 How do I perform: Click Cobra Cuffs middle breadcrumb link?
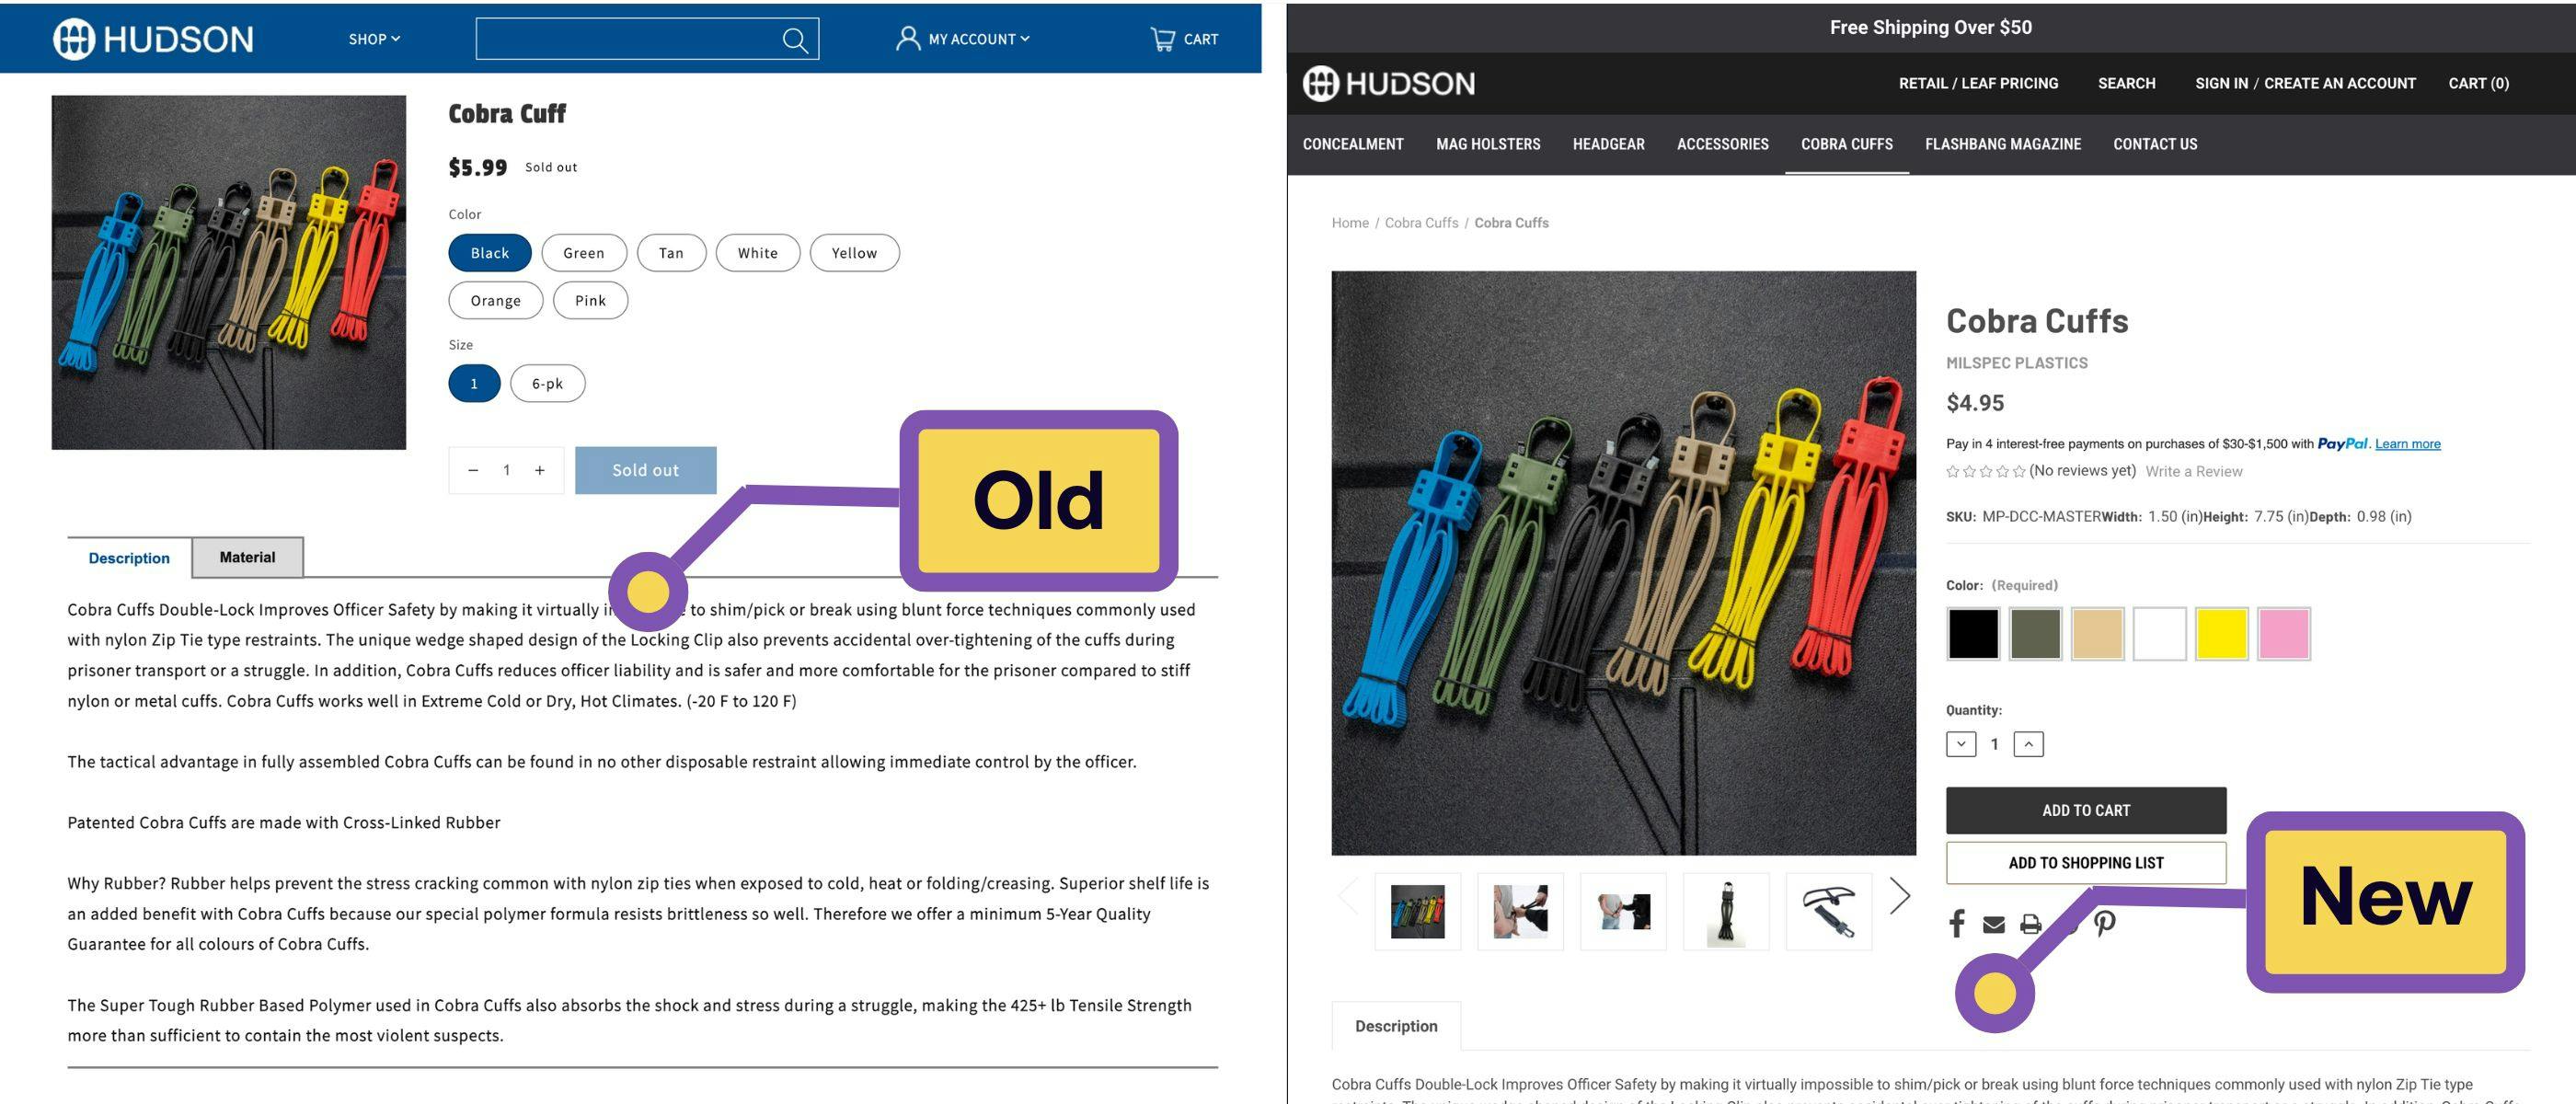pos(1421,223)
